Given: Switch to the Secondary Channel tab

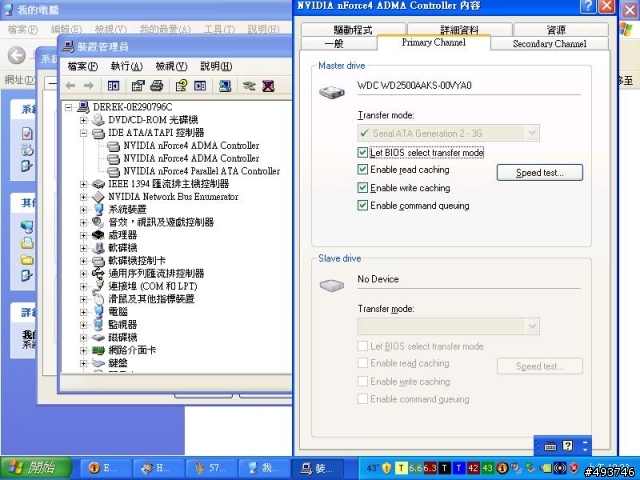Looking at the screenshot, I should (x=549, y=44).
